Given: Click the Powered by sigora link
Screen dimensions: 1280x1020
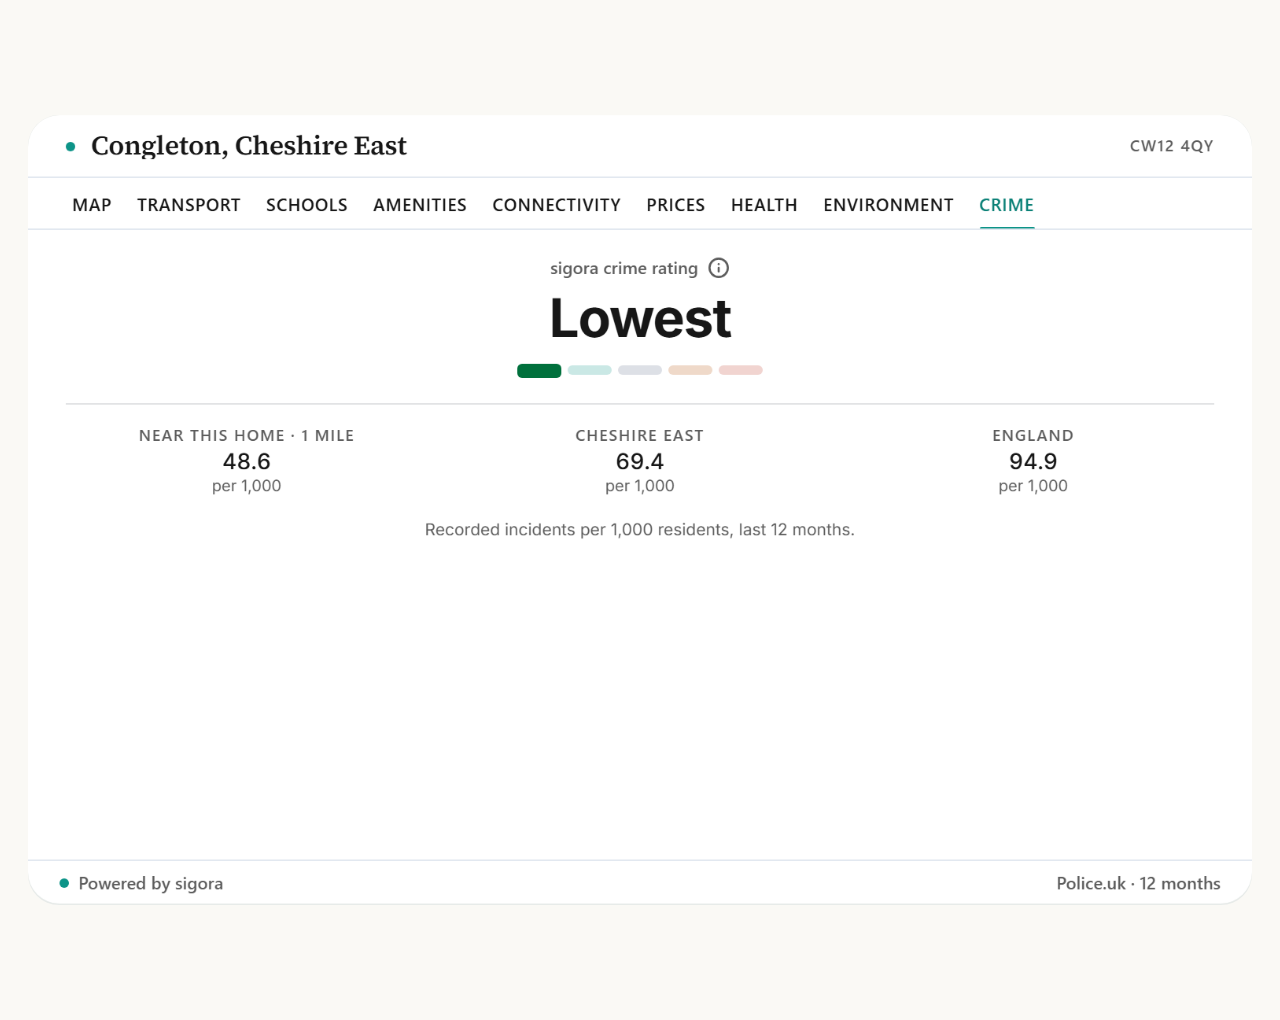Looking at the screenshot, I should pyautogui.click(x=142, y=884).
